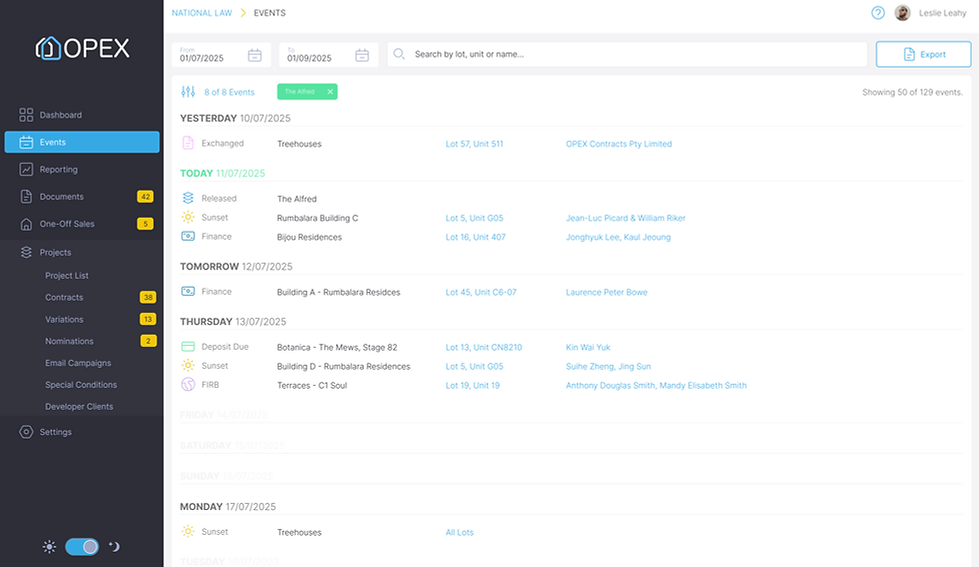Open Leslie Leahy user name menu
The height and width of the screenshot is (567, 979).
[x=942, y=12]
